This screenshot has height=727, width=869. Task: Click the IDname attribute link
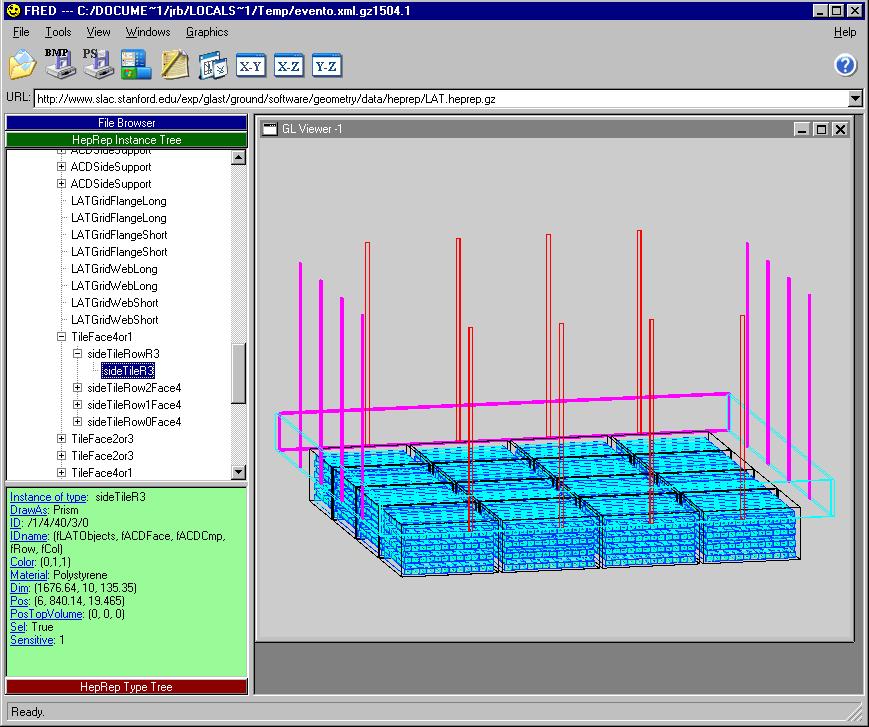pos(29,536)
